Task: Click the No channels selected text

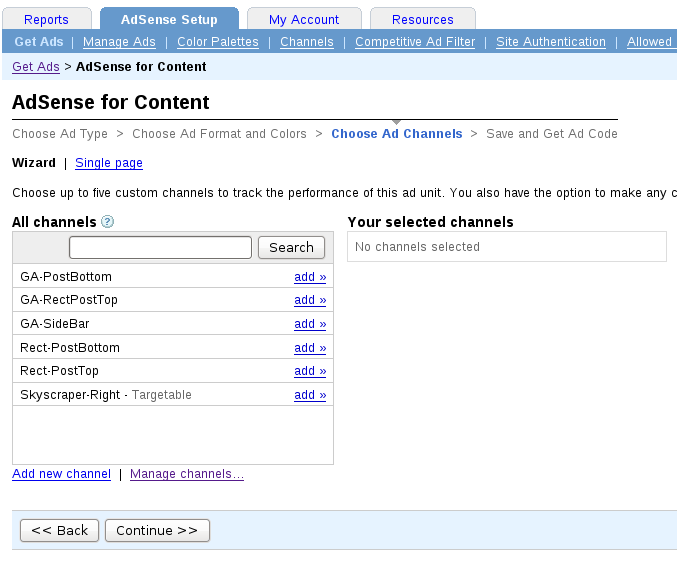Action: click(418, 247)
